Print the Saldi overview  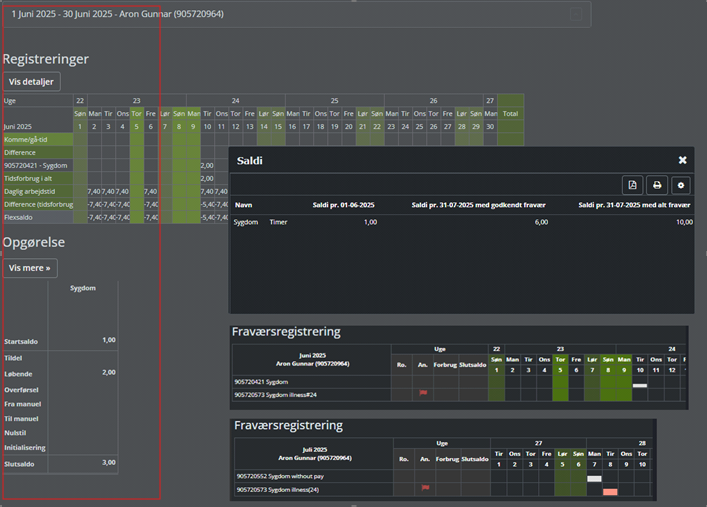click(656, 185)
